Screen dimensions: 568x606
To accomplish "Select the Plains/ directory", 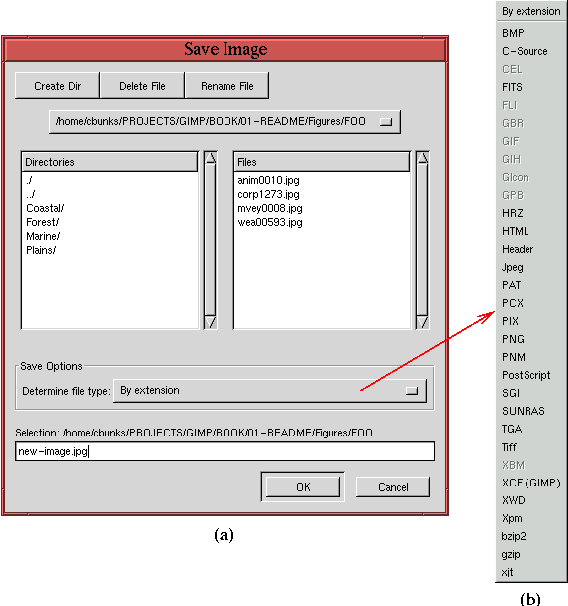I will [41, 250].
